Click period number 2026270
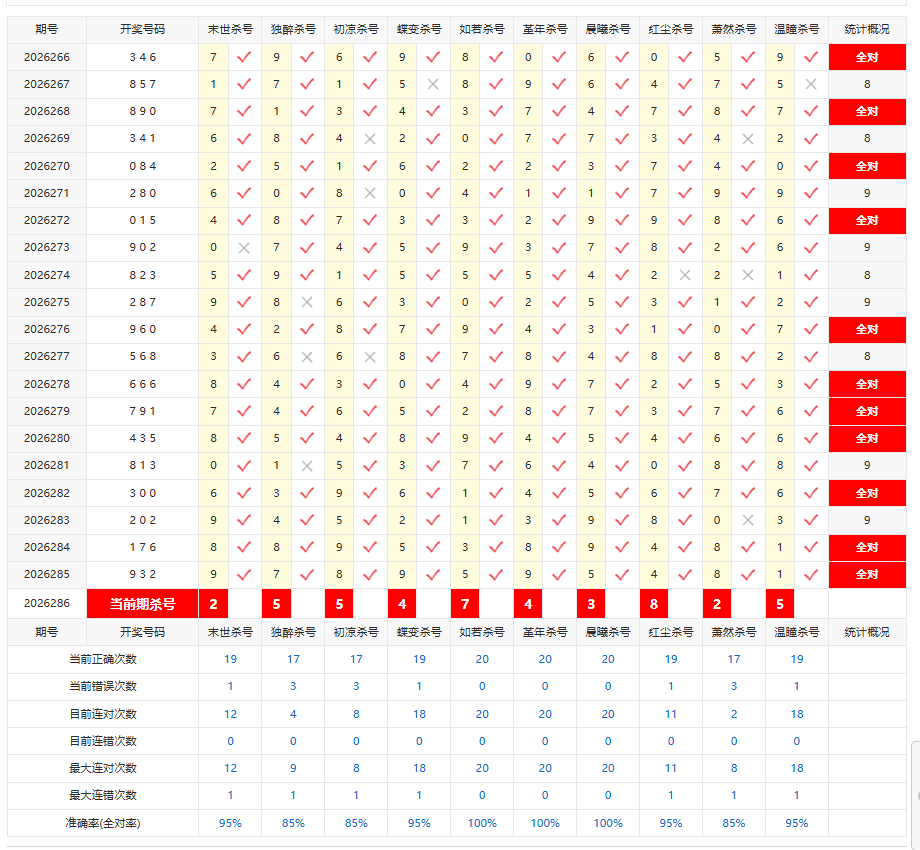 pos(47,166)
